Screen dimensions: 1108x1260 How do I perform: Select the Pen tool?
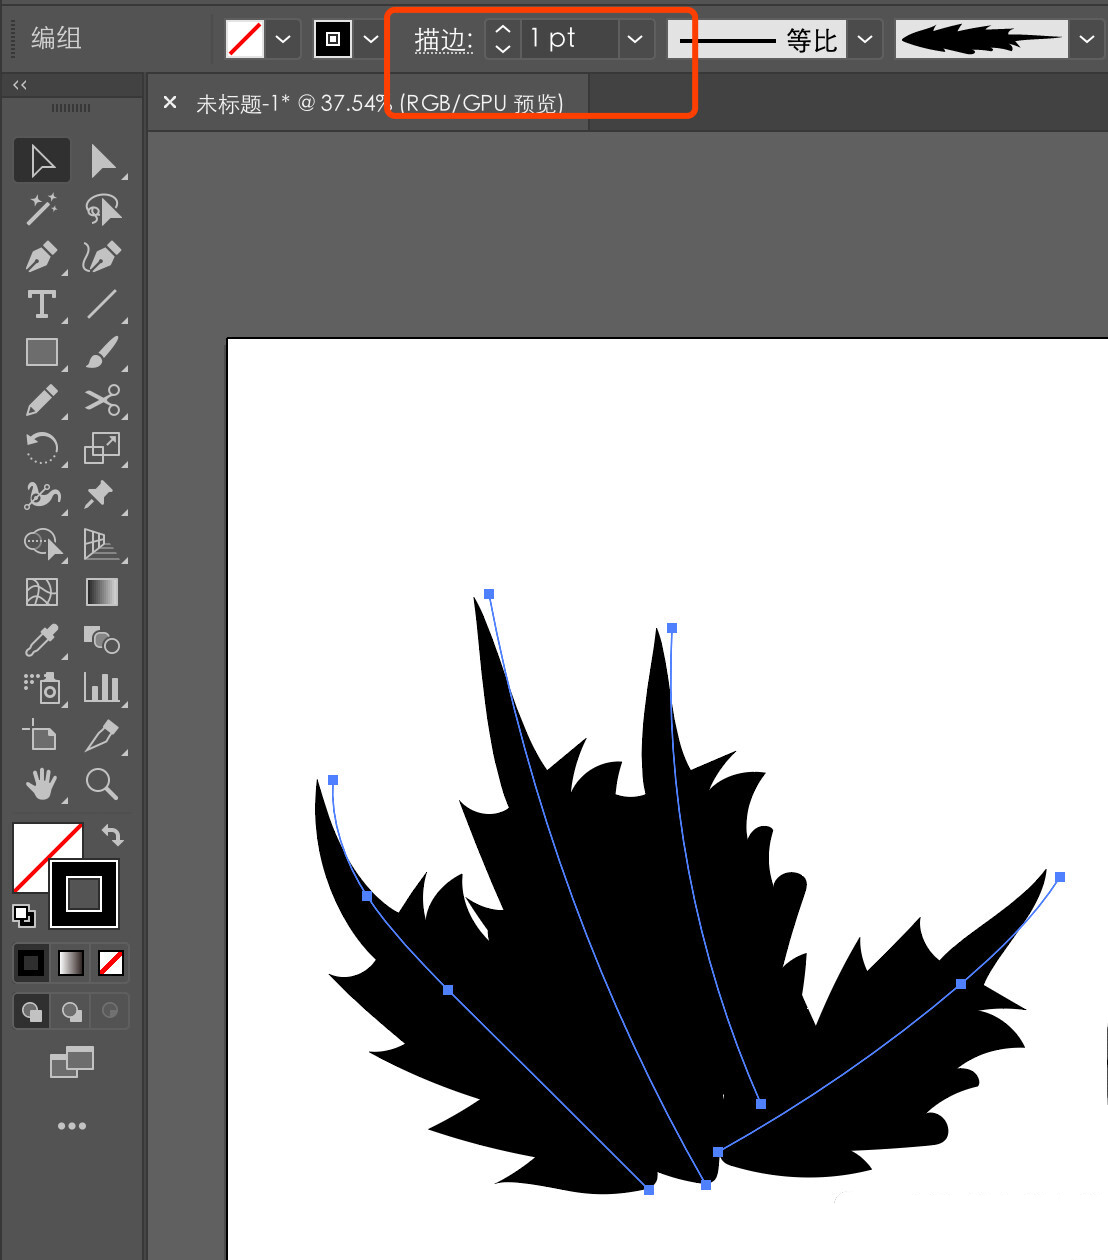point(41,257)
